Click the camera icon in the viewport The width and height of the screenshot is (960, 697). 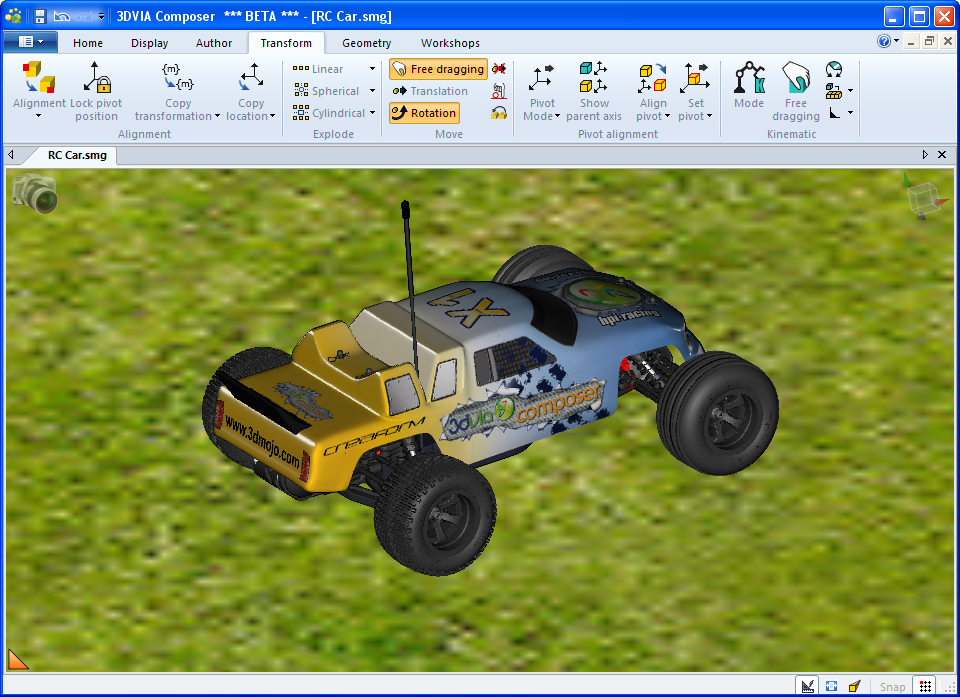pyautogui.click(x=35, y=193)
